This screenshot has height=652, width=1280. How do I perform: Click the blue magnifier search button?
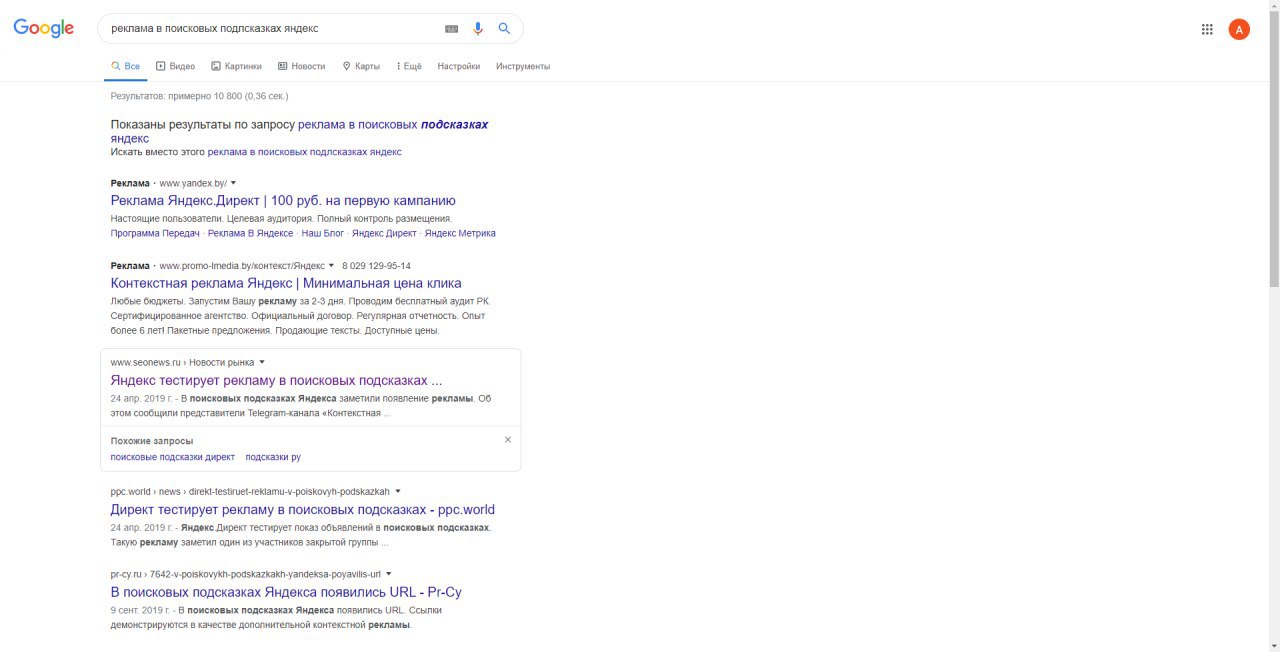(504, 29)
